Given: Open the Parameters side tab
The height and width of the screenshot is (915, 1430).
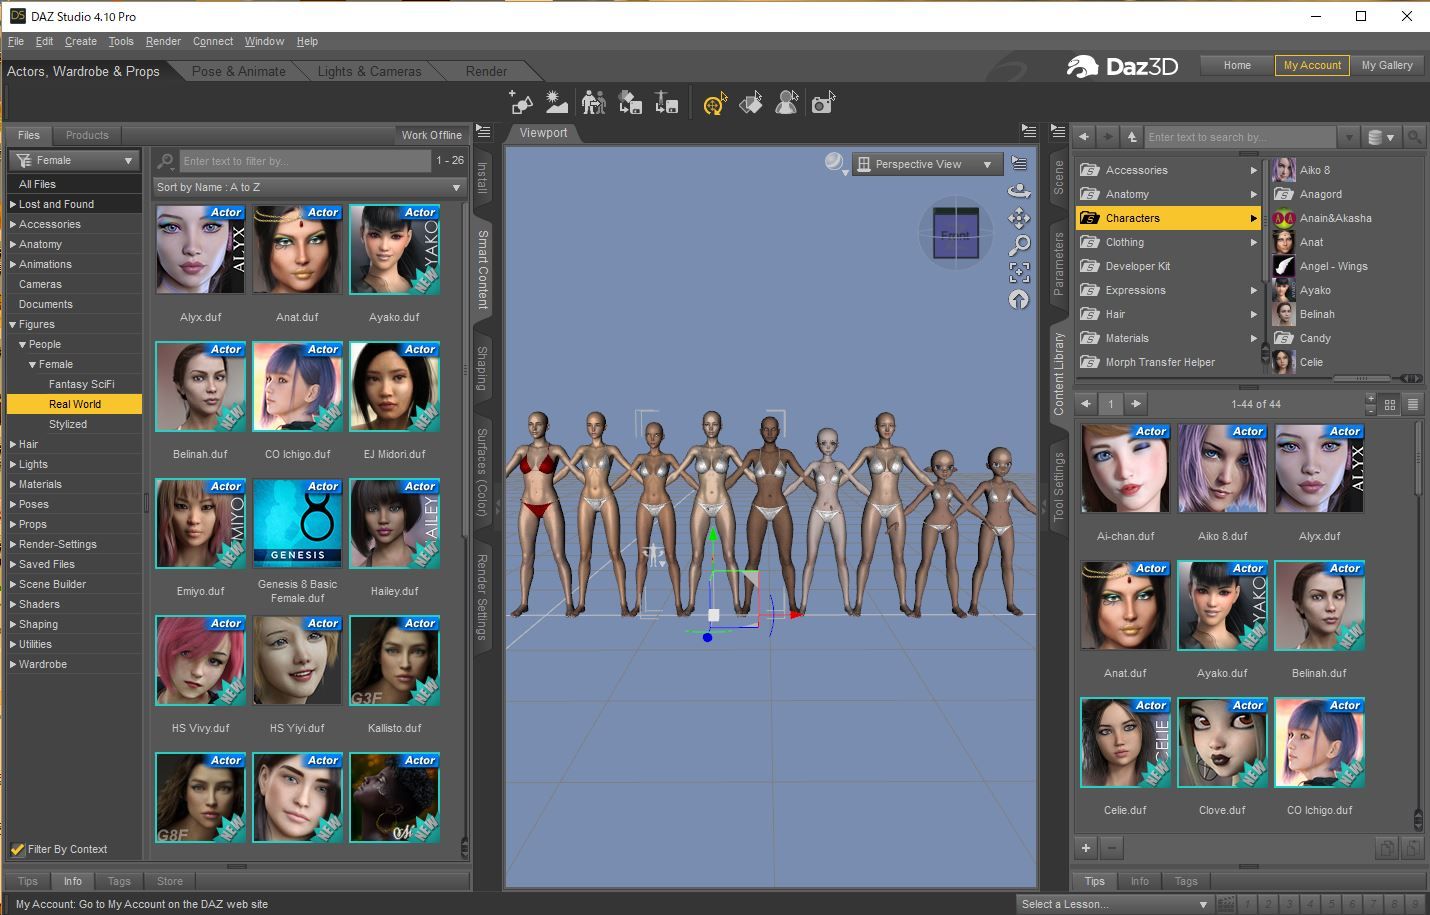Looking at the screenshot, I should [x=1058, y=264].
